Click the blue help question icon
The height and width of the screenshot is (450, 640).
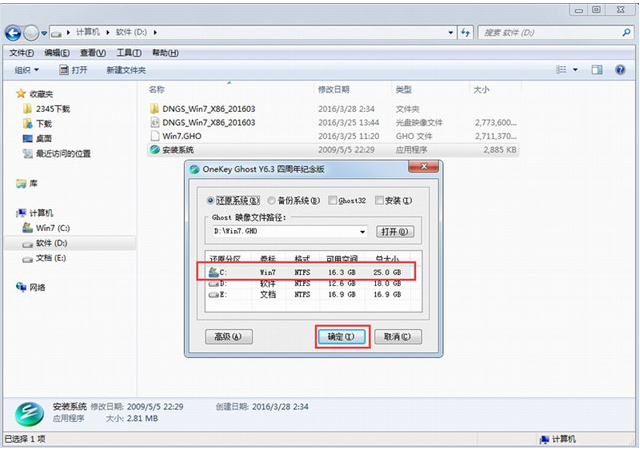pos(620,70)
